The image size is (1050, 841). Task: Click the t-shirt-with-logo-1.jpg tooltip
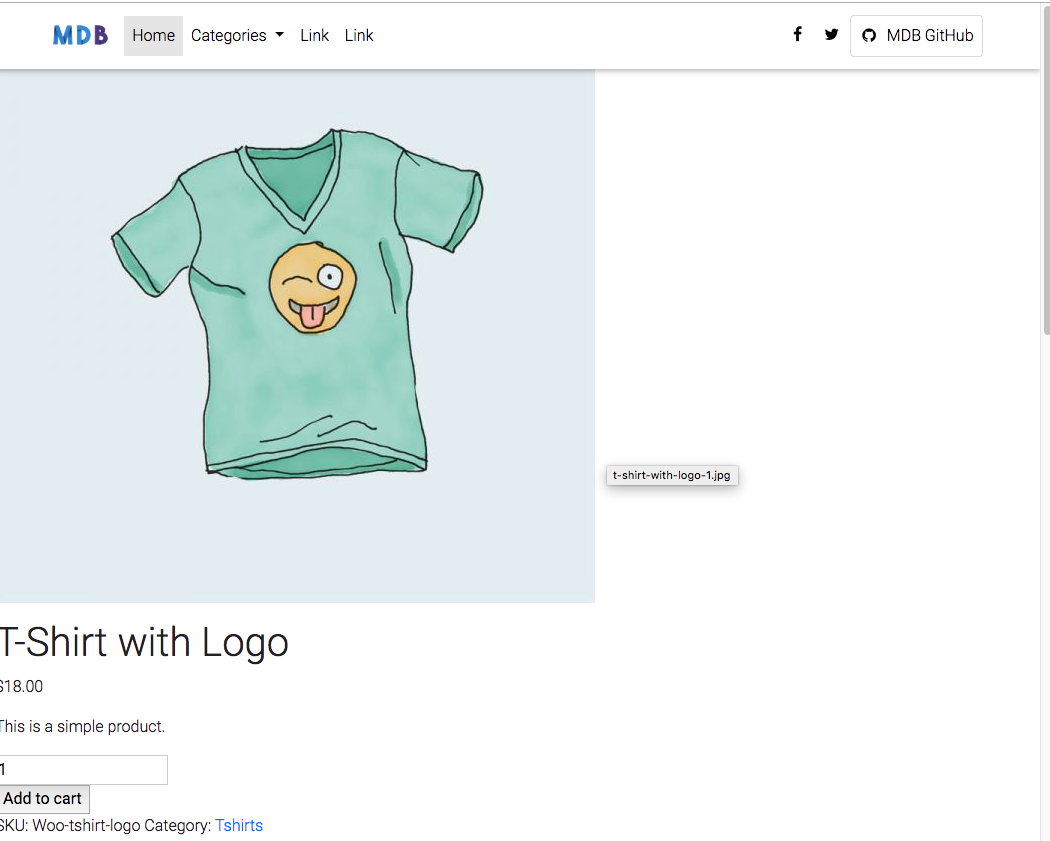(672, 475)
